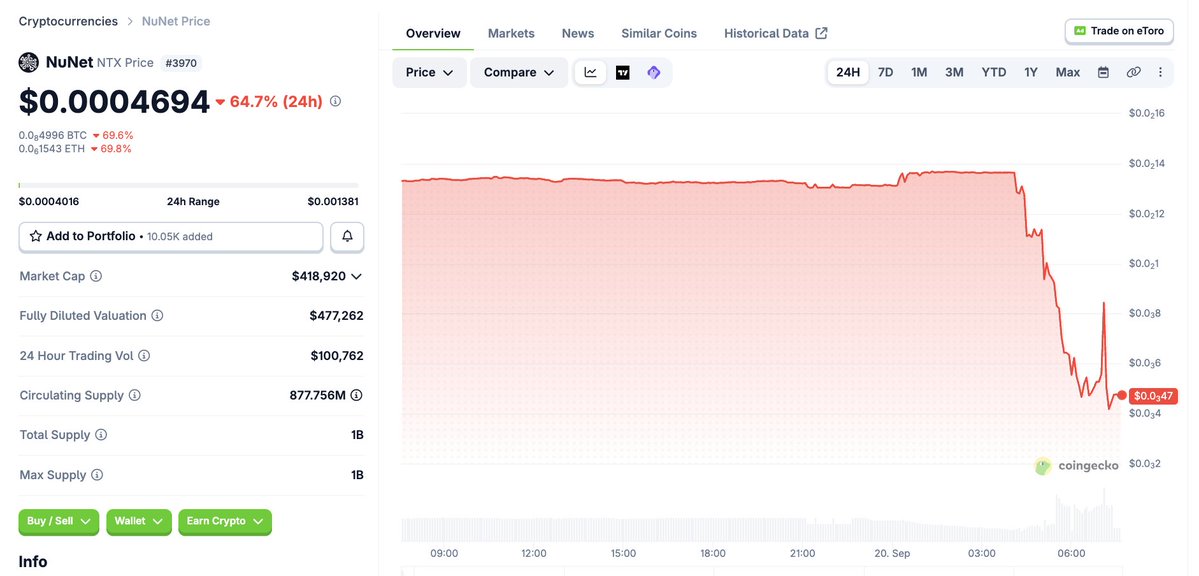Show Market Cap info tooltip icon
Image resolution: width=1199 pixels, height=576 pixels.
96,276
